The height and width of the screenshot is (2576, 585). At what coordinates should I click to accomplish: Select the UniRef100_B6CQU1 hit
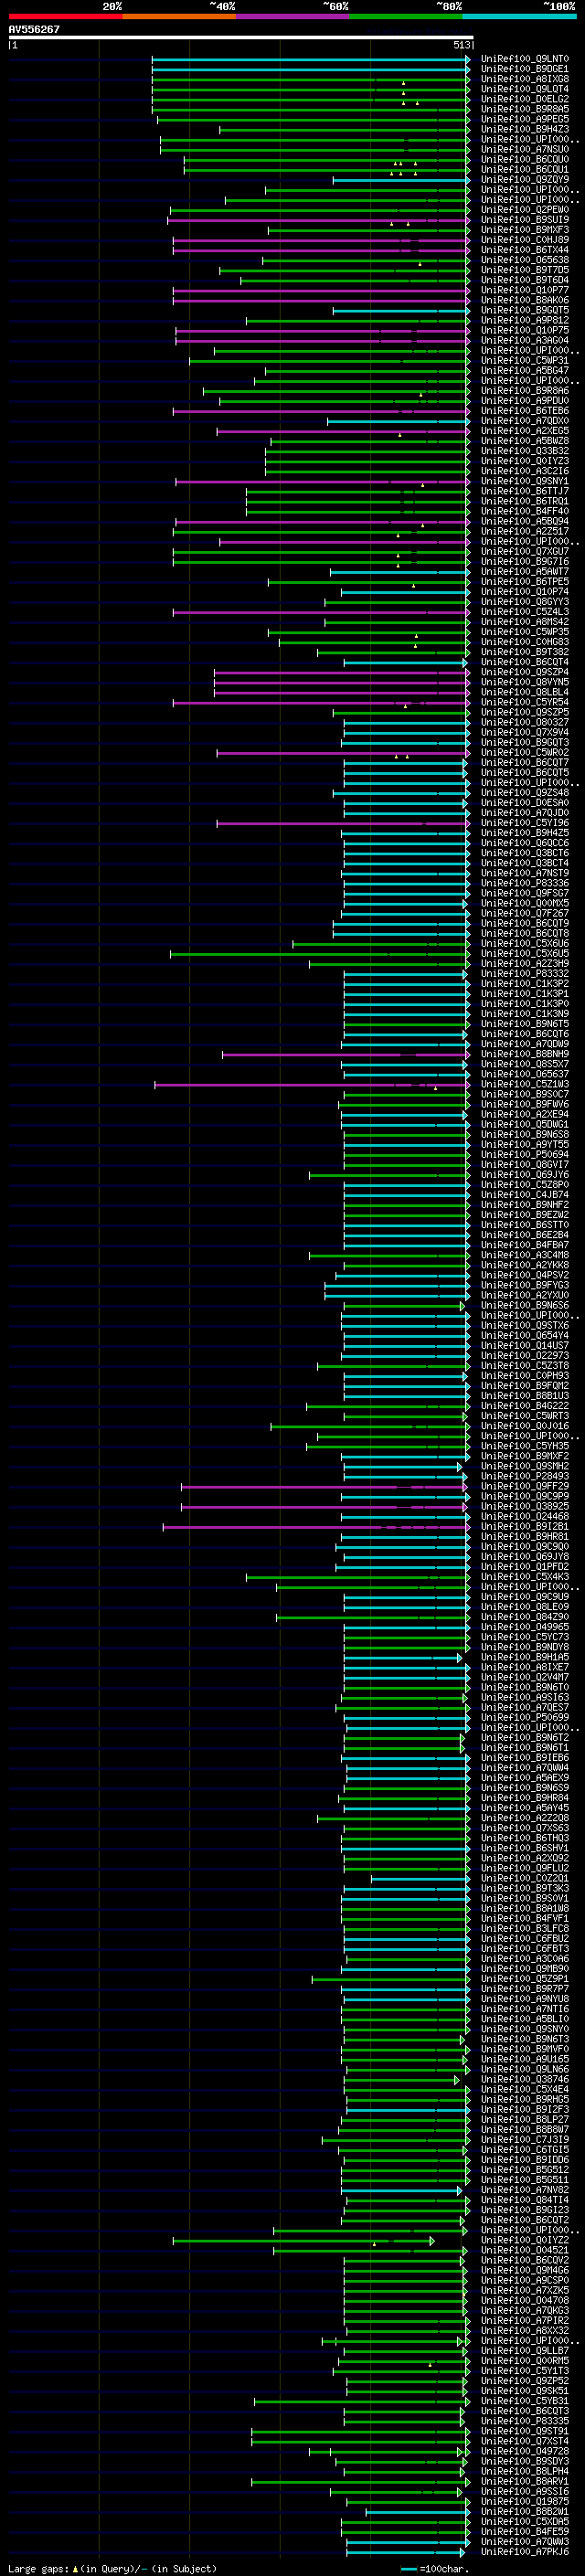click(525, 169)
